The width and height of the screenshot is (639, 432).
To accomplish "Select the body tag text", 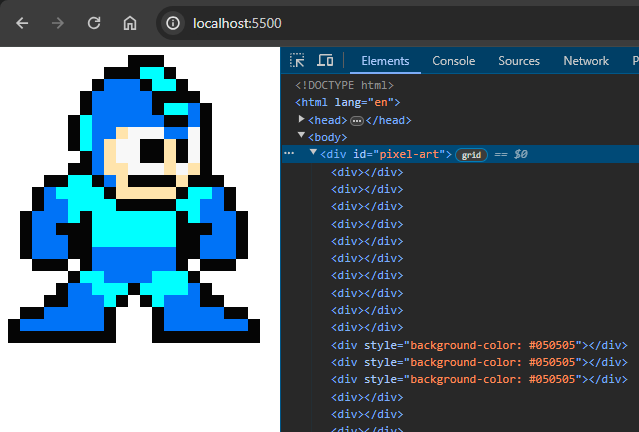I will pos(328,137).
